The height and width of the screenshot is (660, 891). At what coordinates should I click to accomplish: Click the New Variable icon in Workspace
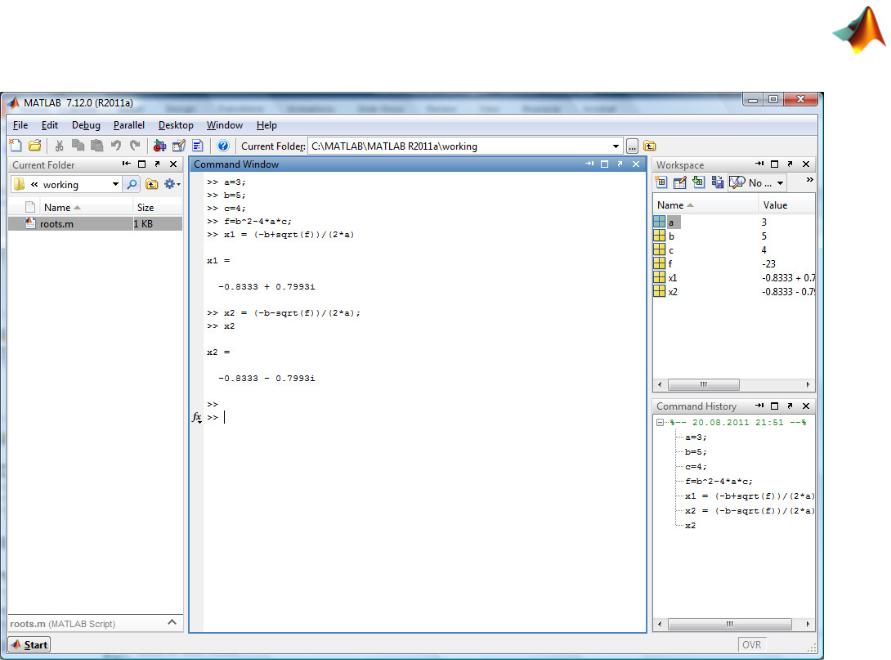coord(661,182)
